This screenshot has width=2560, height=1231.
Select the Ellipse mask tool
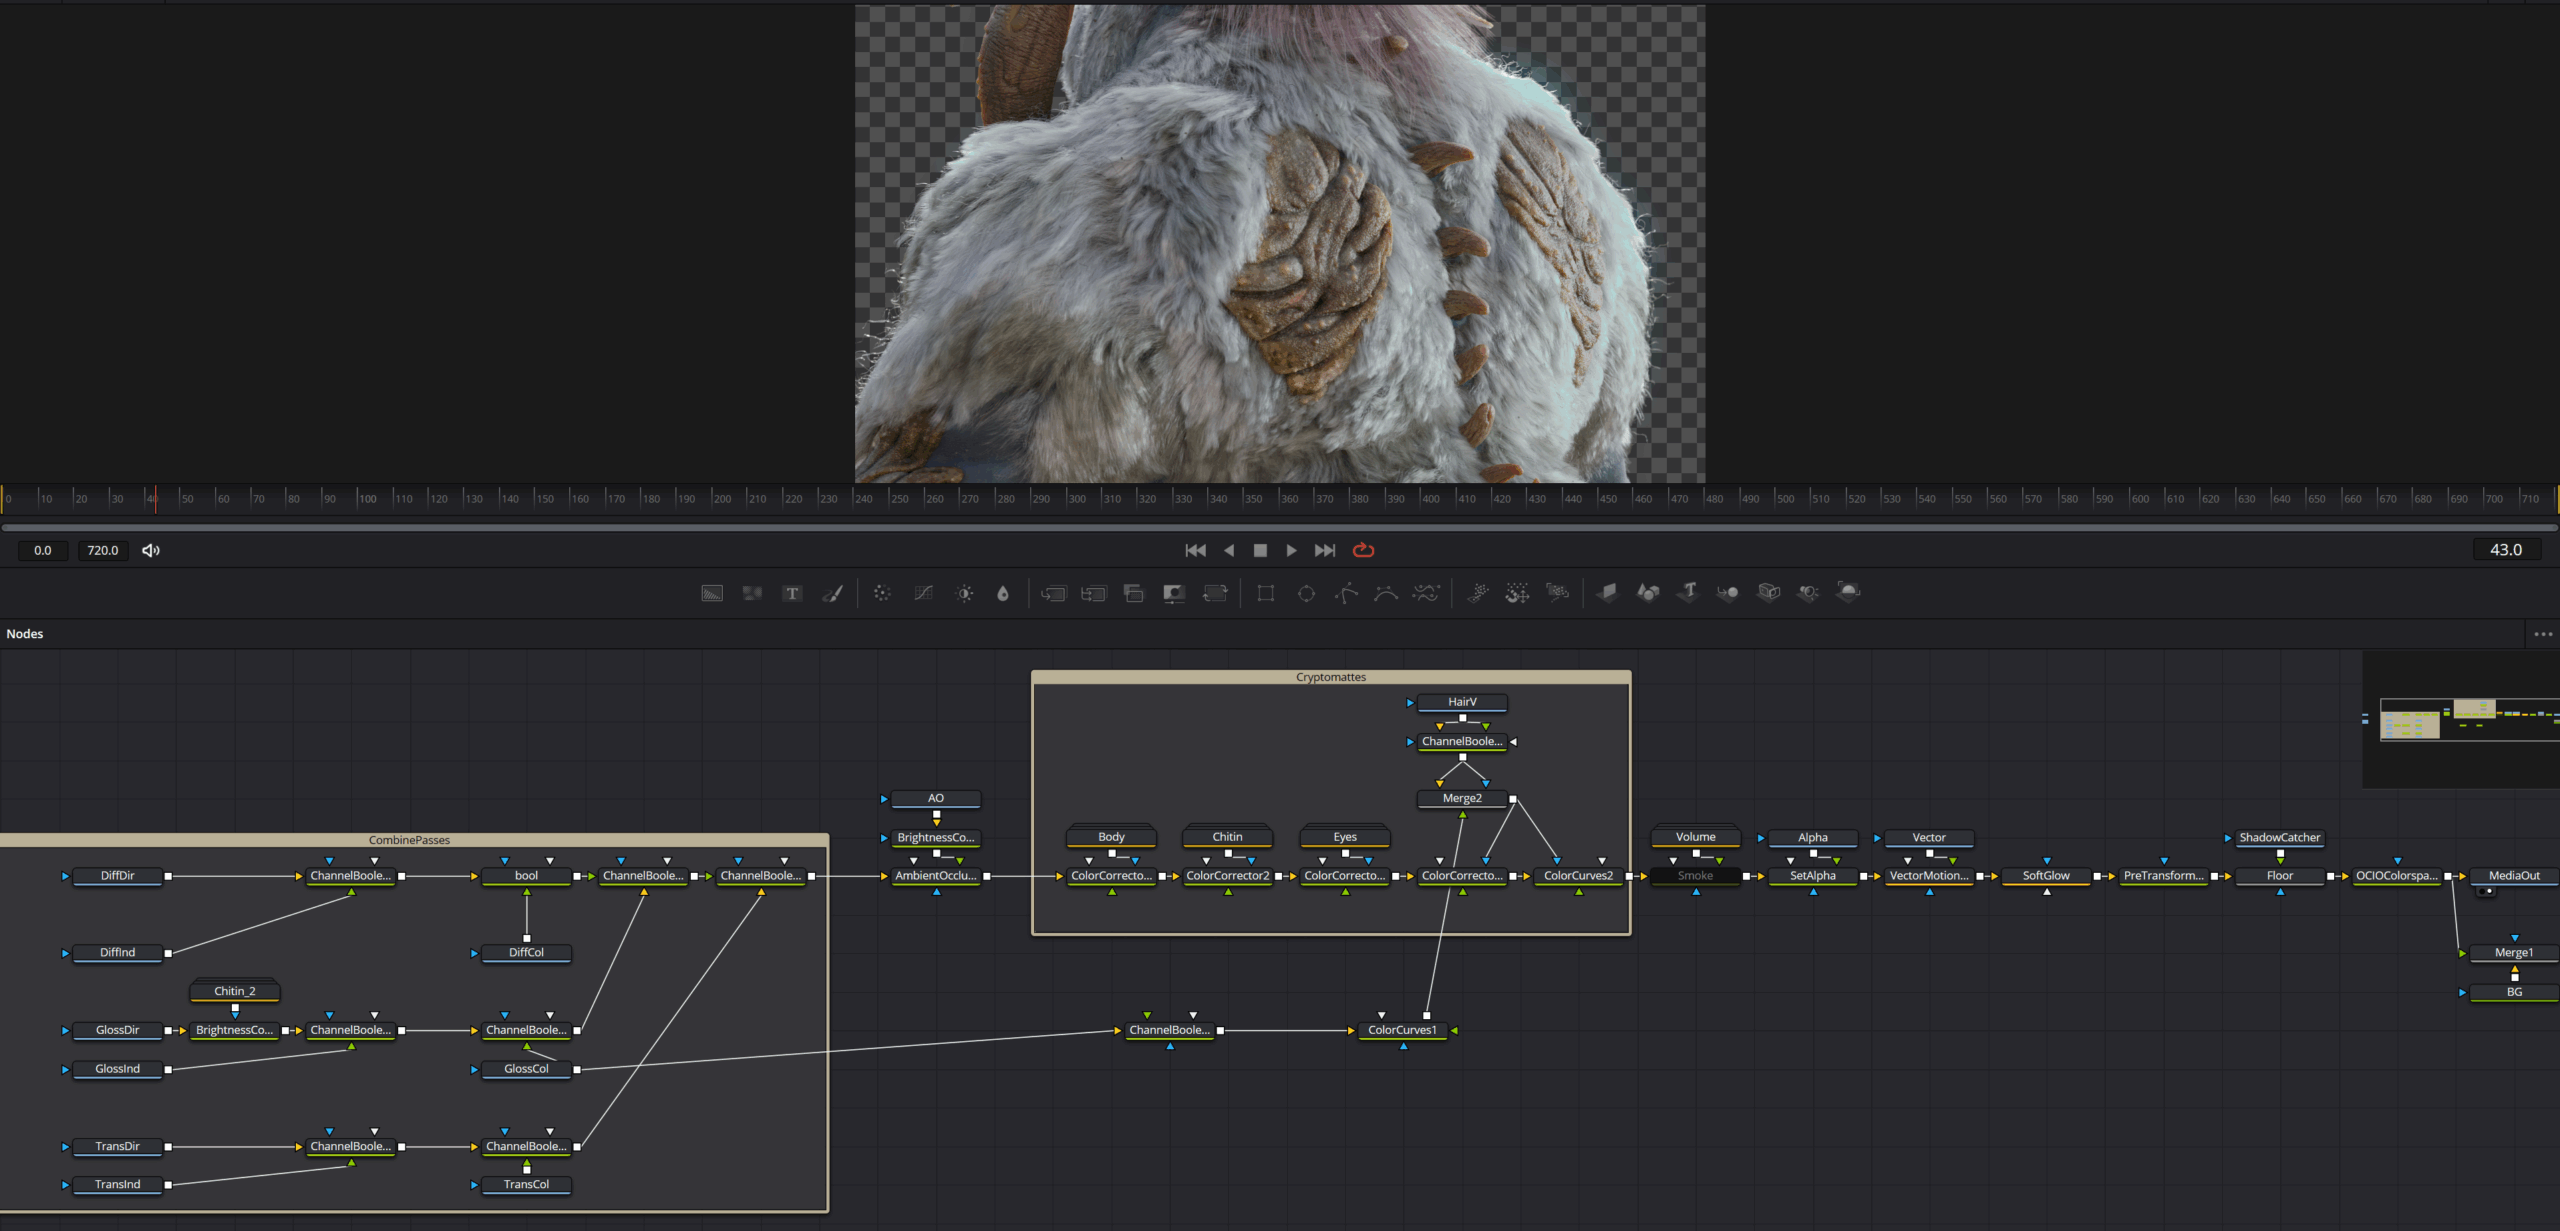point(1306,593)
